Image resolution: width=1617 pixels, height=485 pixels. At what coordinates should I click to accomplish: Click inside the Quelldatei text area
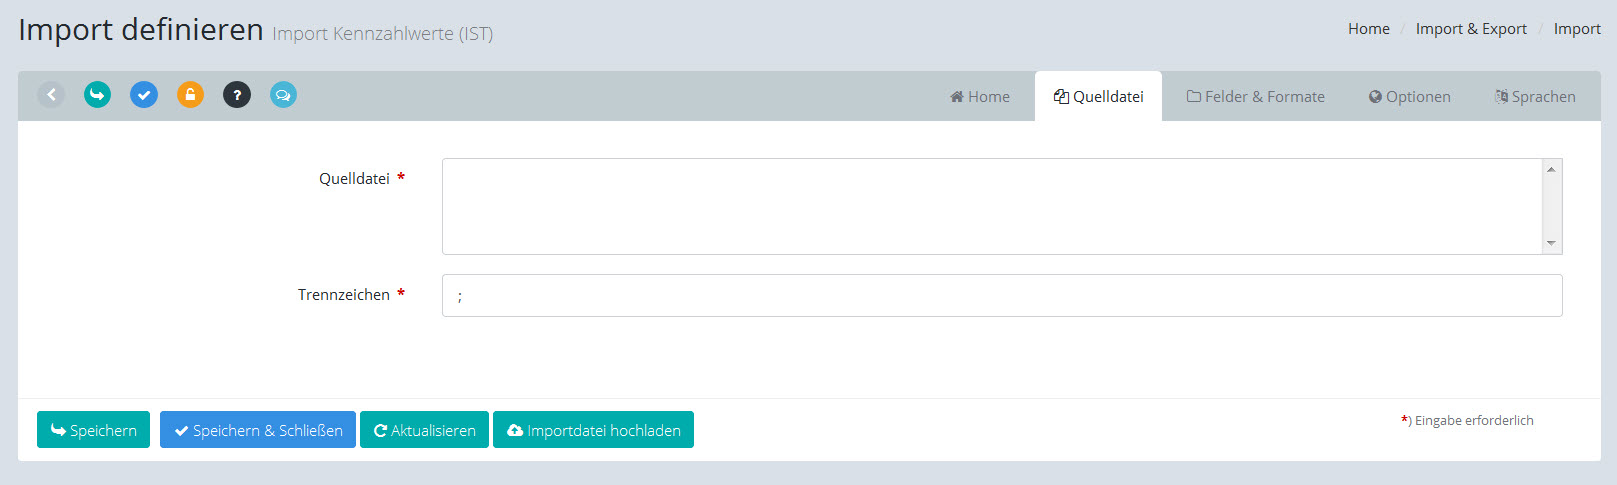click(990, 206)
